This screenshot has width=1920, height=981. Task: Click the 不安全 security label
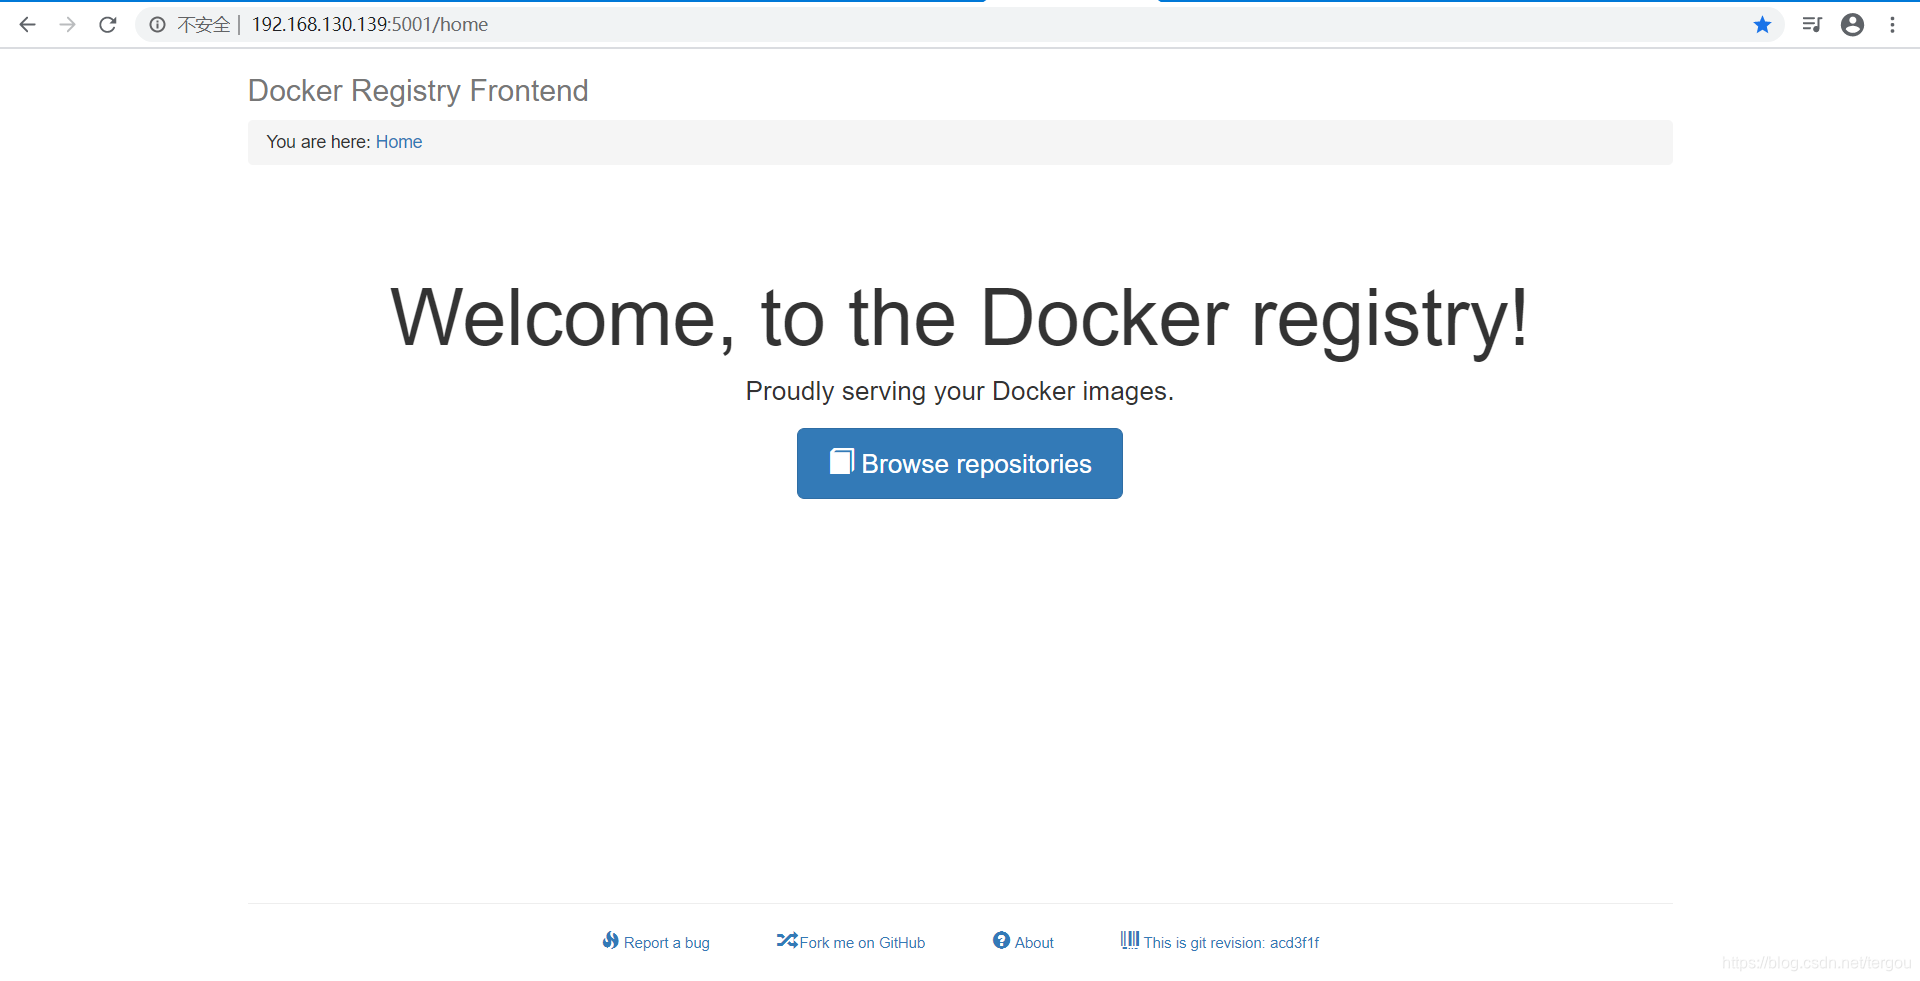click(204, 24)
